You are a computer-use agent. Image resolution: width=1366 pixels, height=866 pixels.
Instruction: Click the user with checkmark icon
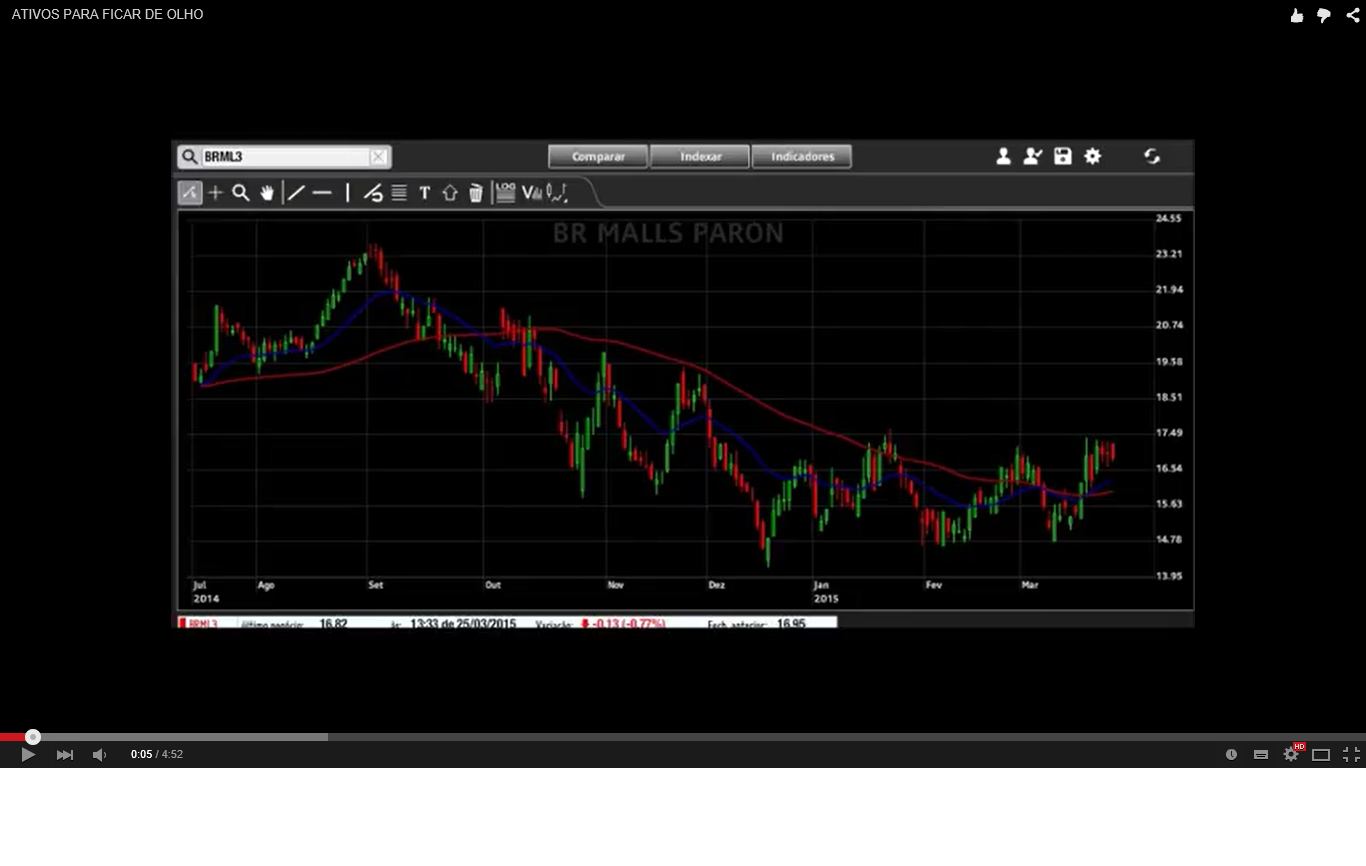point(1033,156)
